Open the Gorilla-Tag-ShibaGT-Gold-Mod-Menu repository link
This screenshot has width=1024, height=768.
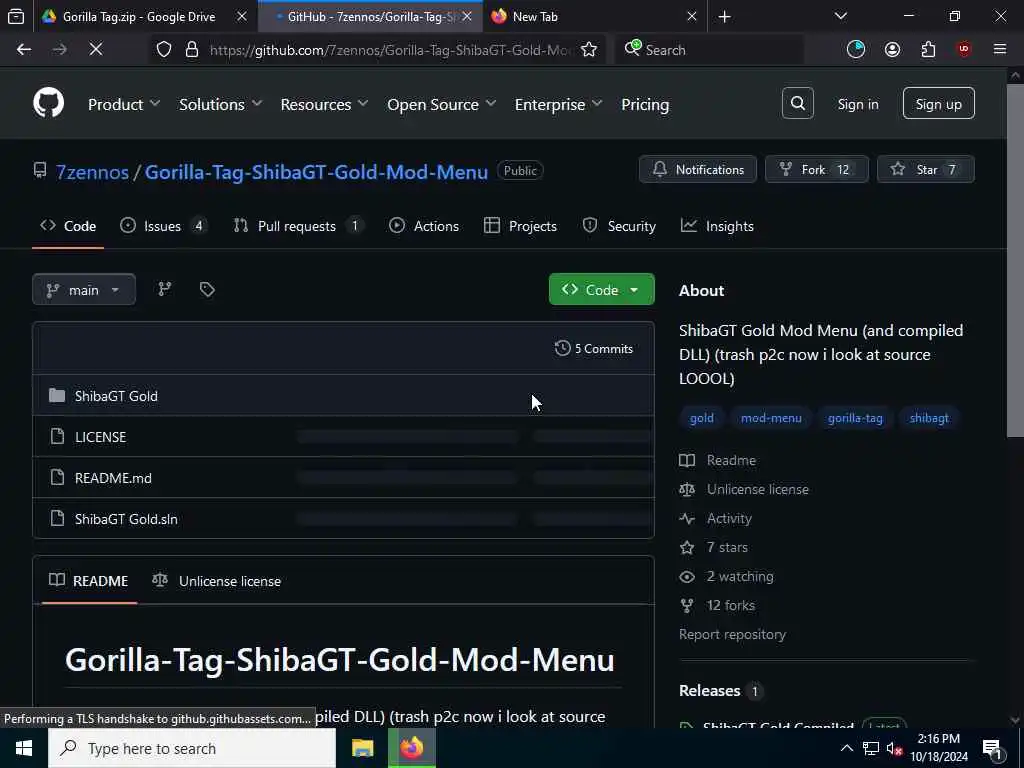(316, 172)
